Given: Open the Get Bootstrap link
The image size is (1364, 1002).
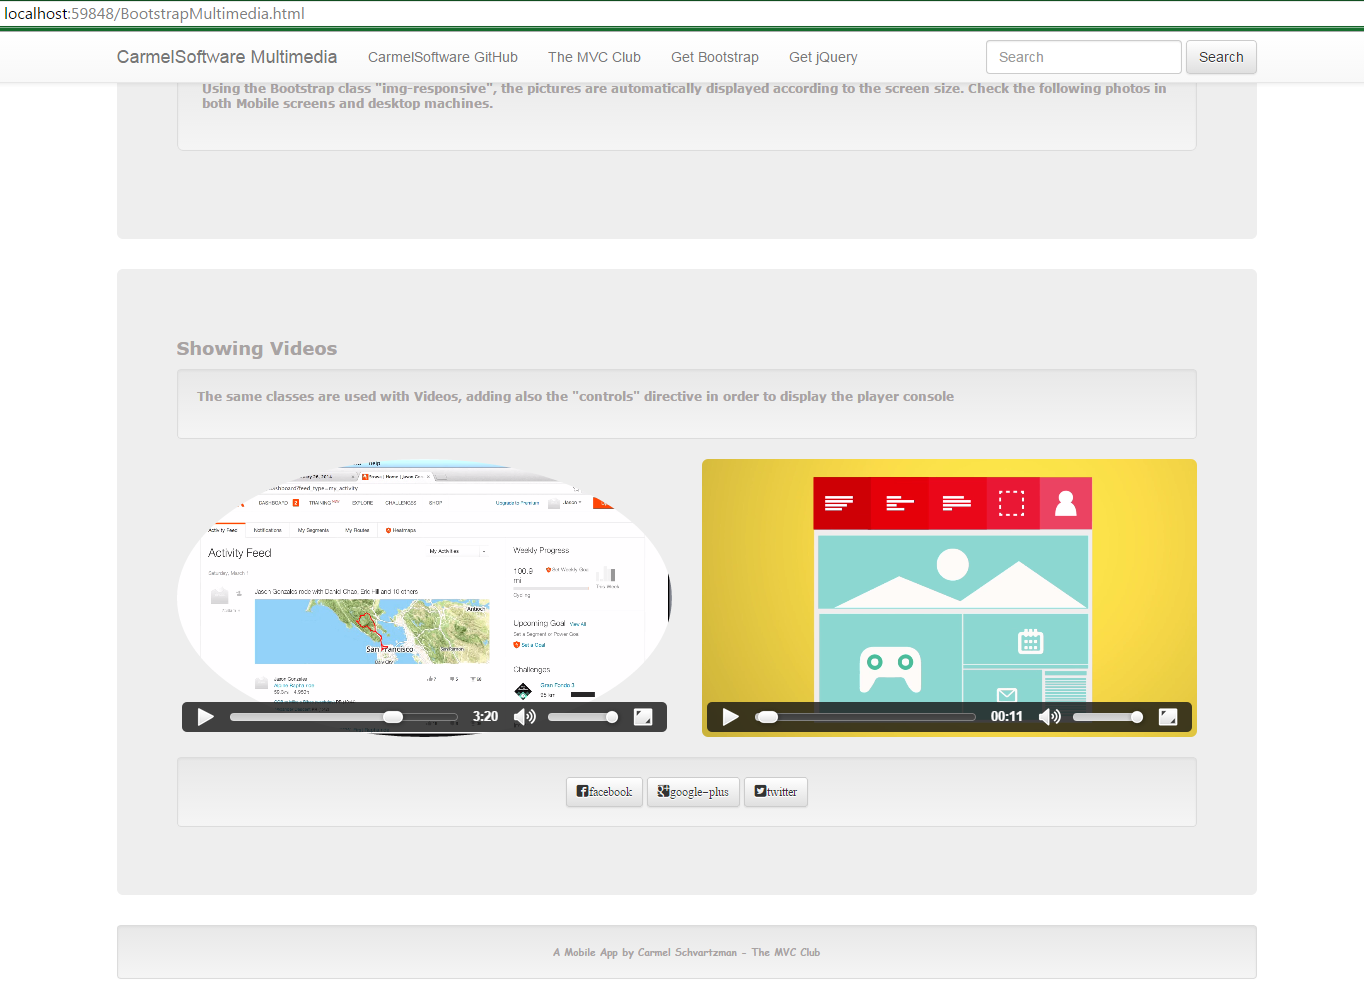Looking at the screenshot, I should point(714,57).
